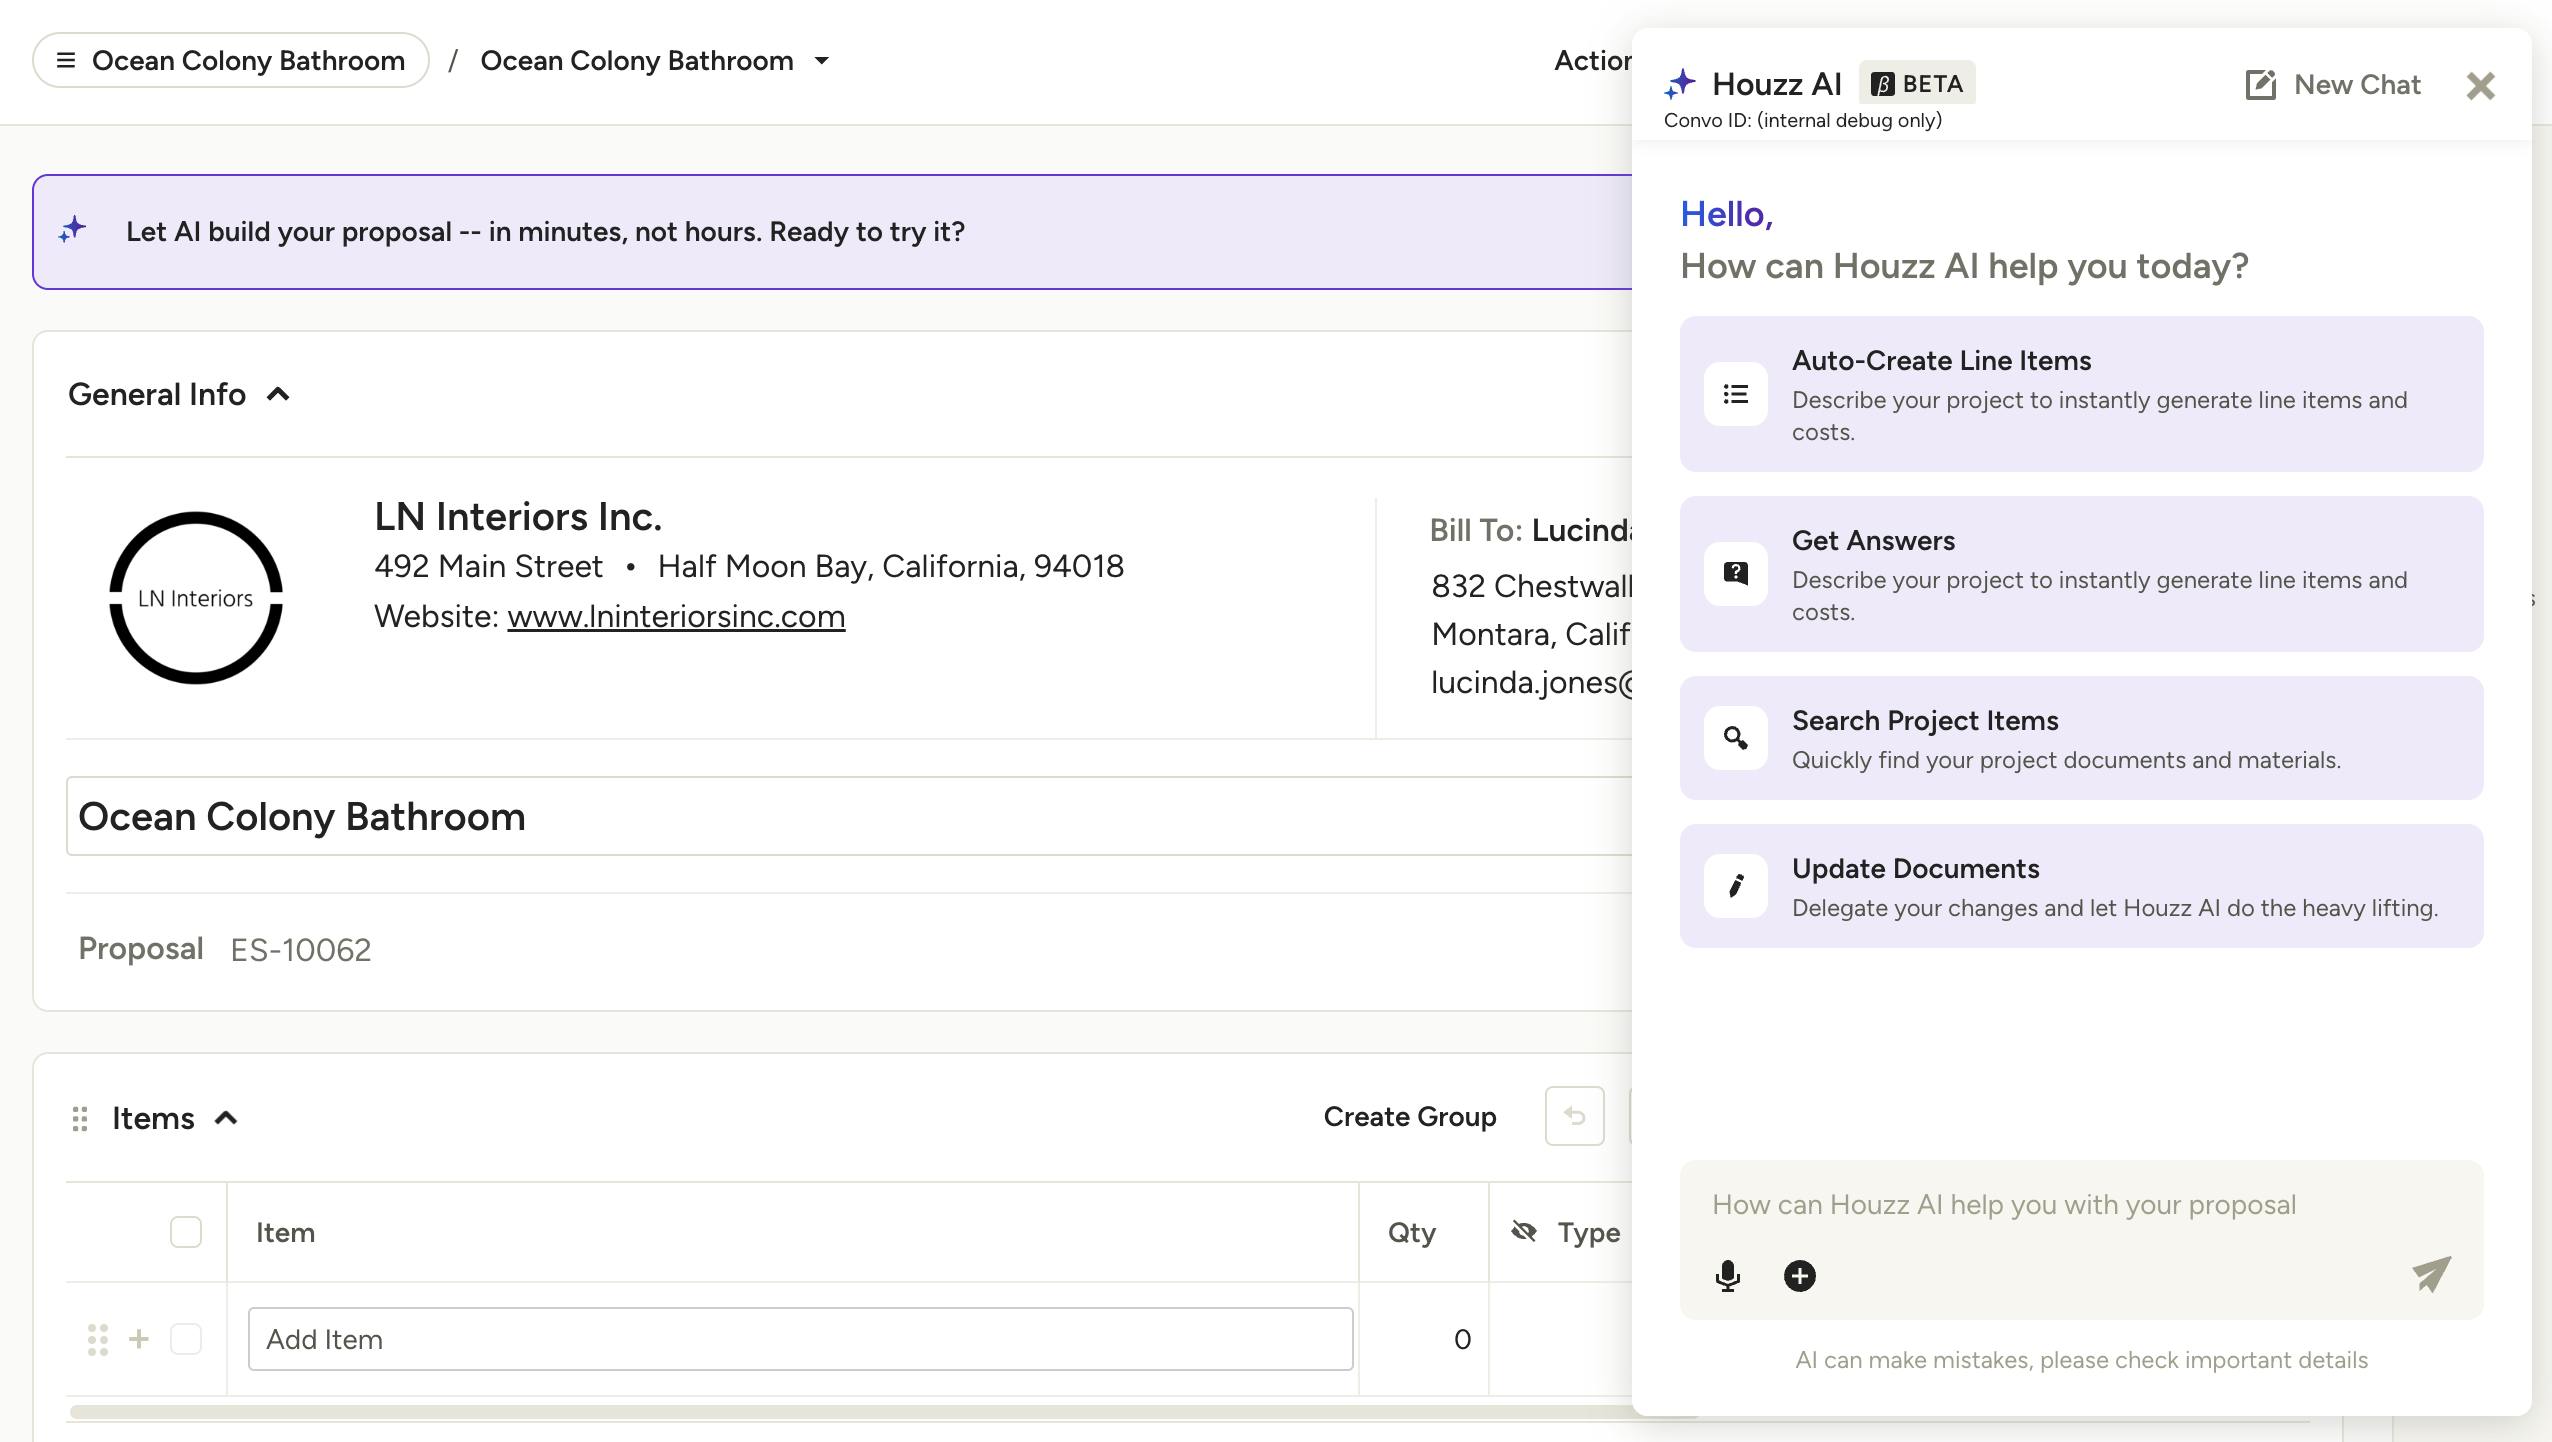2552x1442 pixels.
Task: Click the plus icon in the Add Item row
Action: pos(139,1339)
